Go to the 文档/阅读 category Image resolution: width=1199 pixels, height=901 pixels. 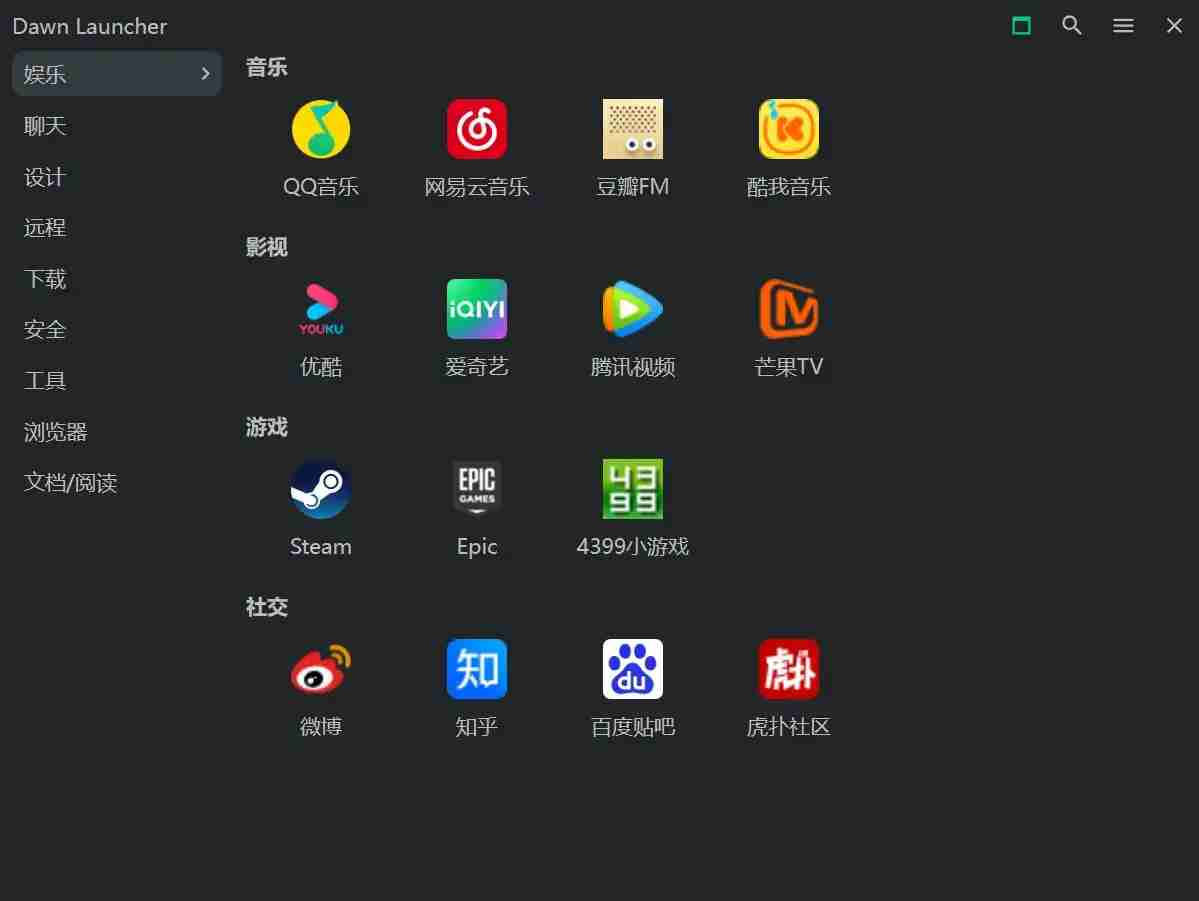pyautogui.click(x=71, y=483)
